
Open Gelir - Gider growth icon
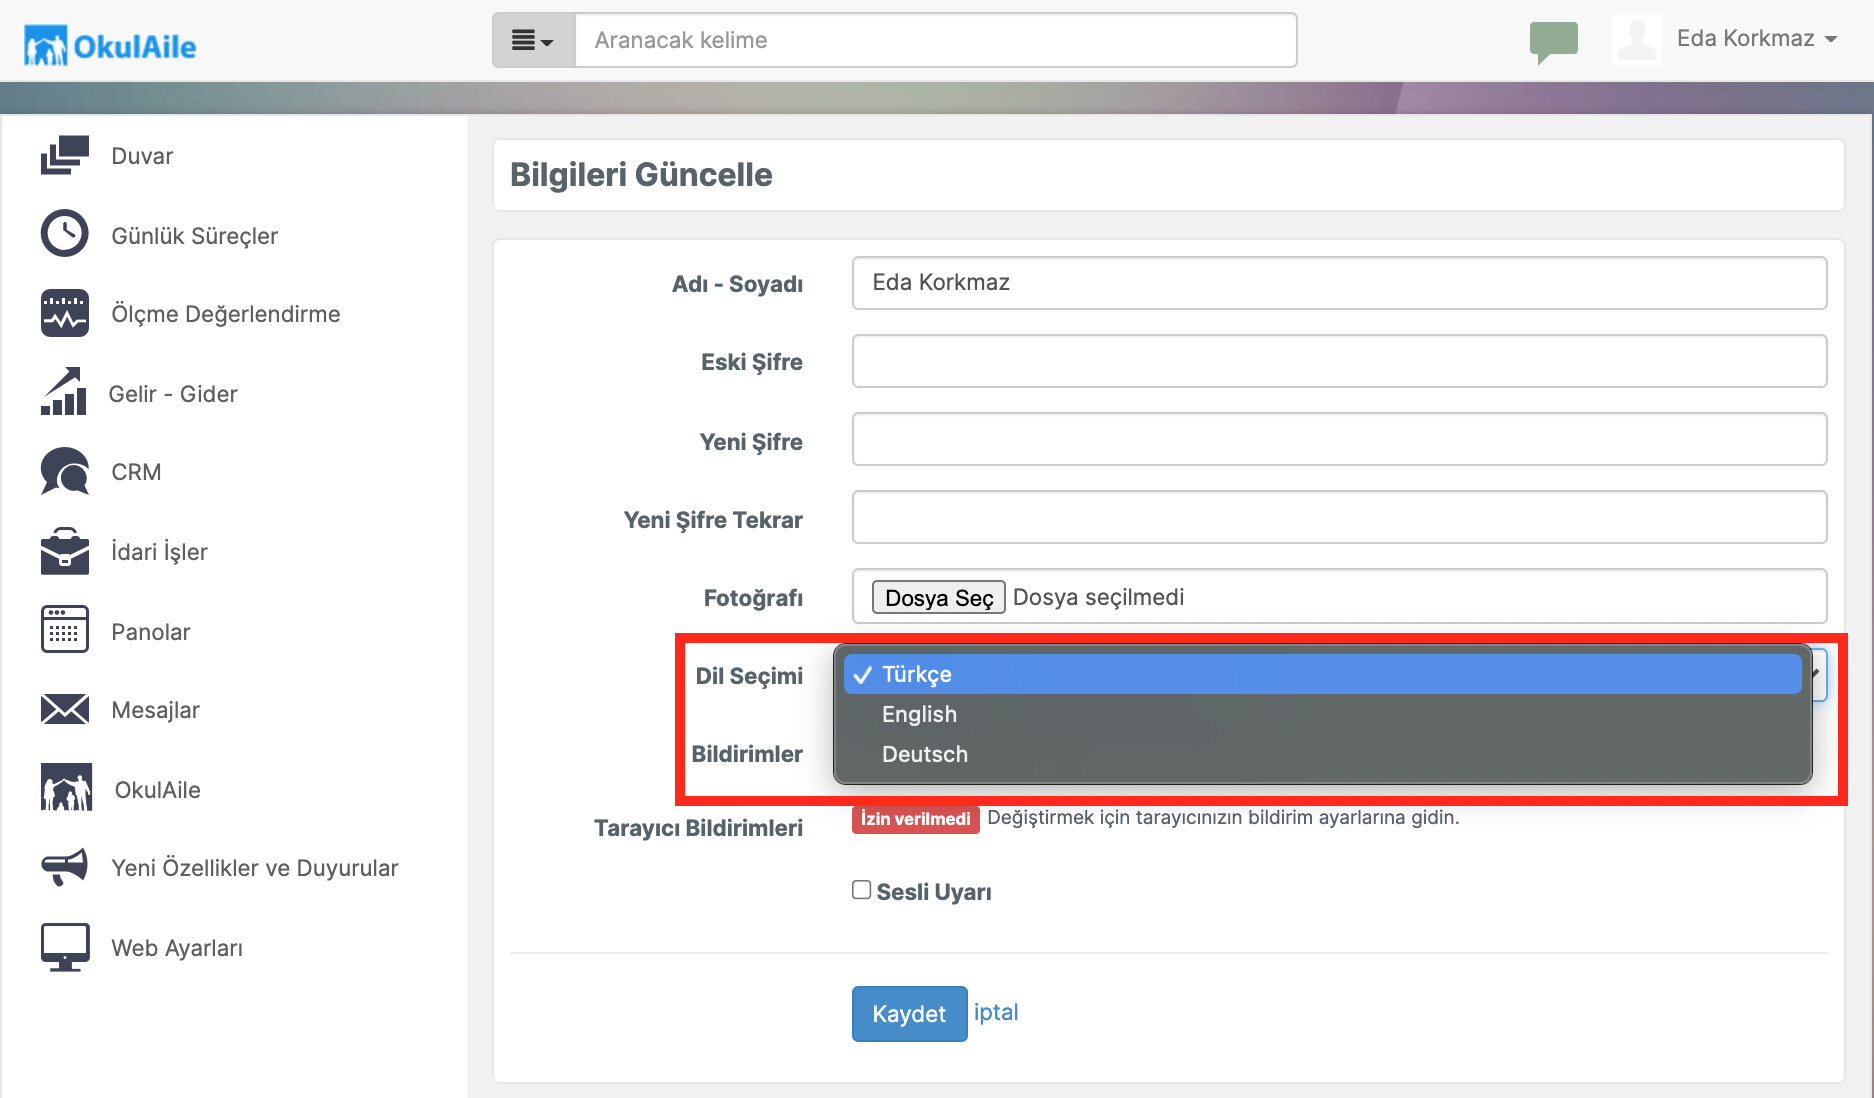(x=64, y=391)
